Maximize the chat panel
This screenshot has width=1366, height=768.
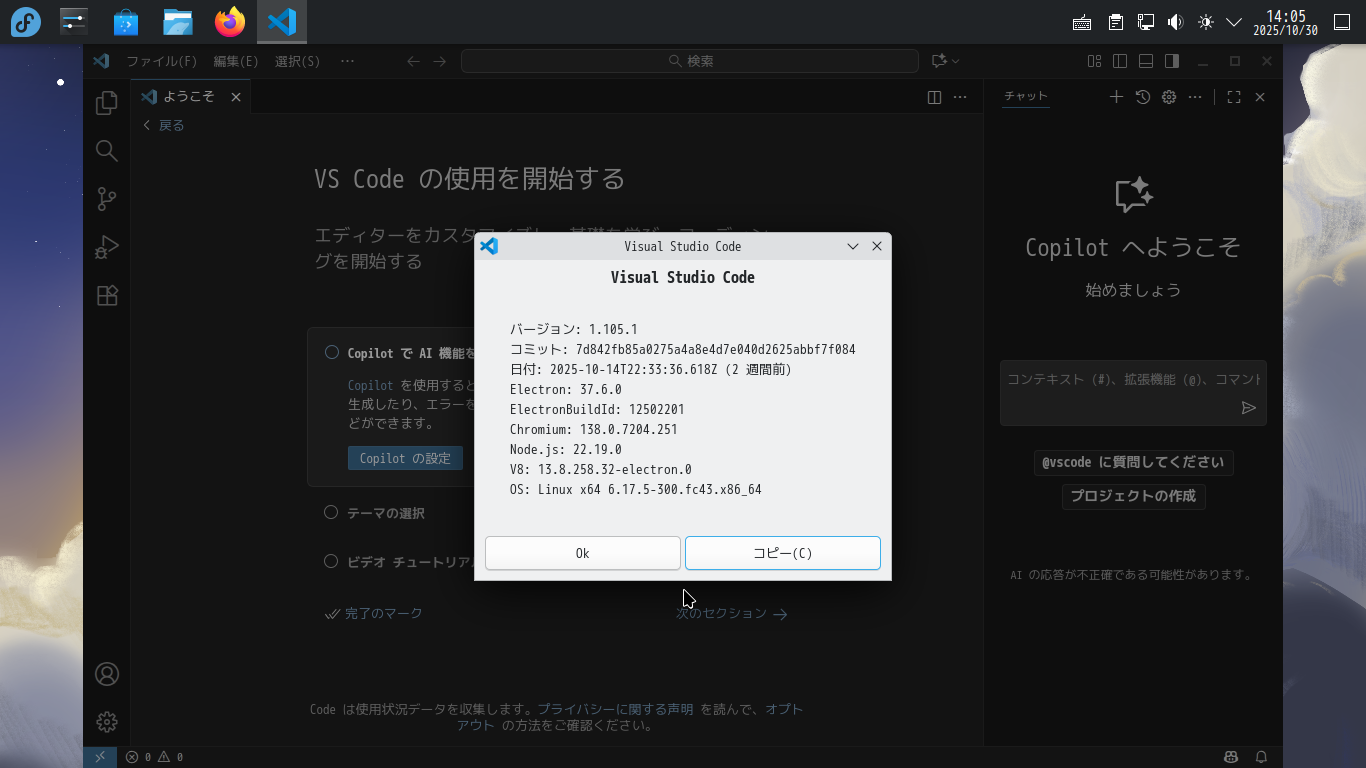(1234, 97)
